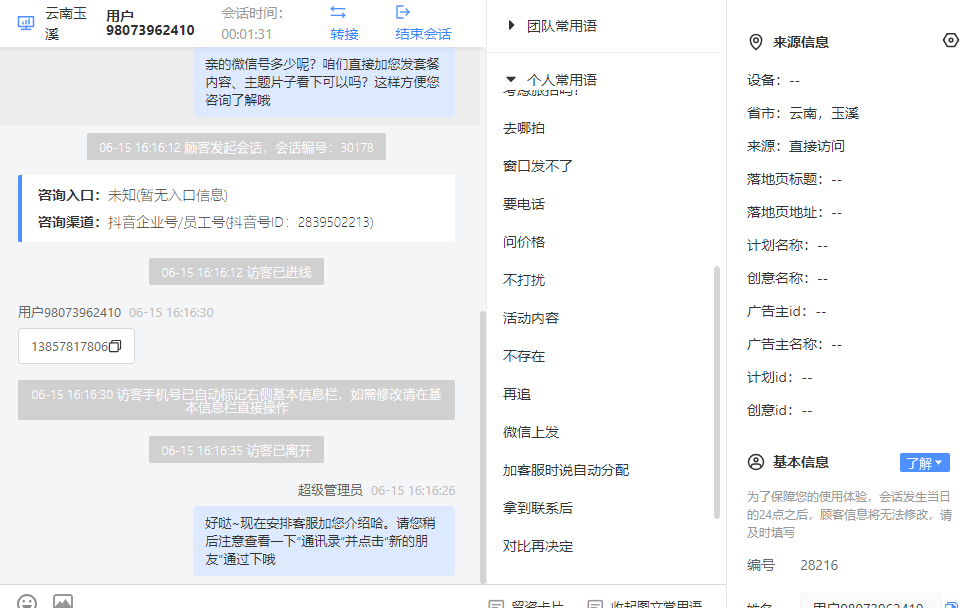The height and width of the screenshot is (608, 977).
Task: Click the 访客已进线 system notice
Action: (236, 272)
